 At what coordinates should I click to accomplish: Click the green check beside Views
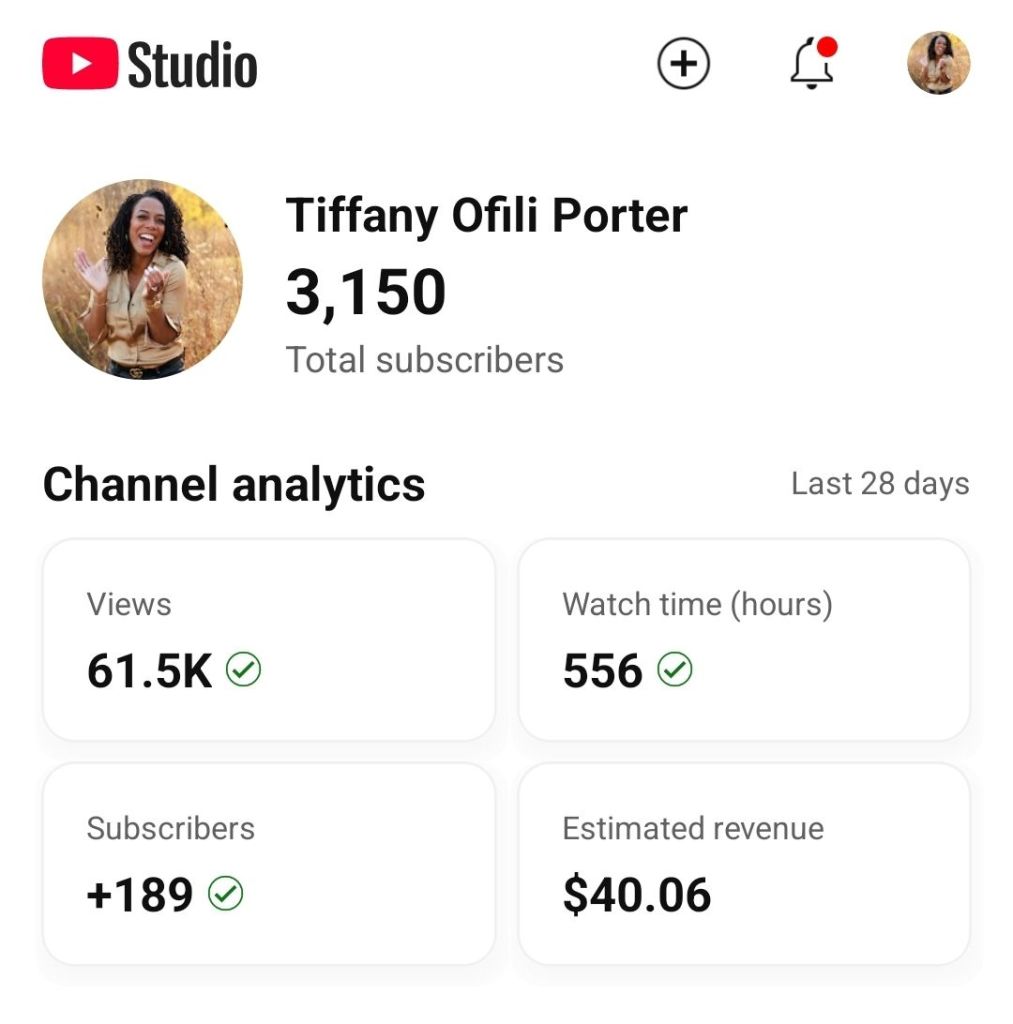[x=243, y=670]
